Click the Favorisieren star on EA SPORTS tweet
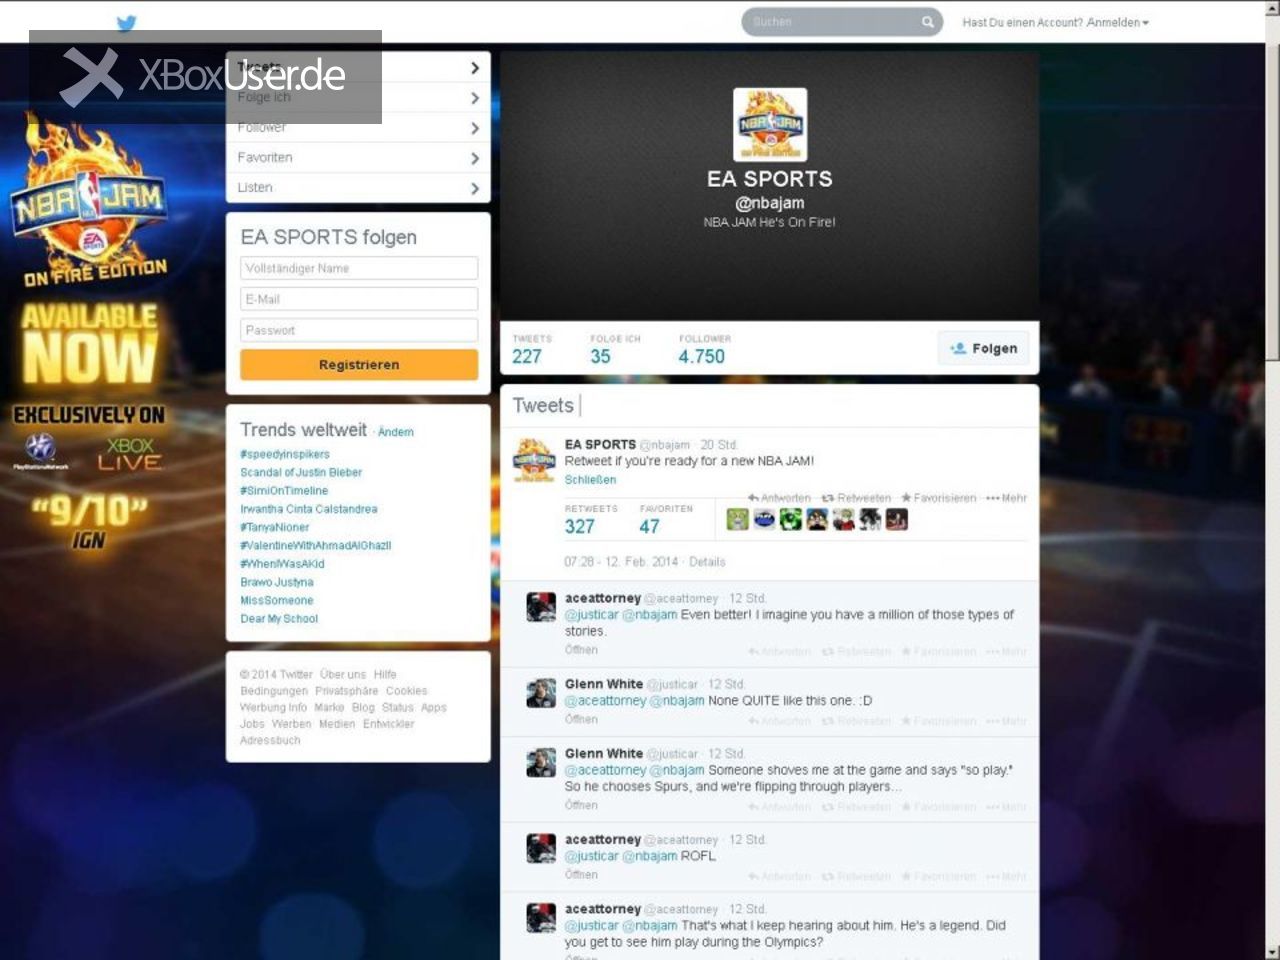1280x960 pixels. point(938,498)
